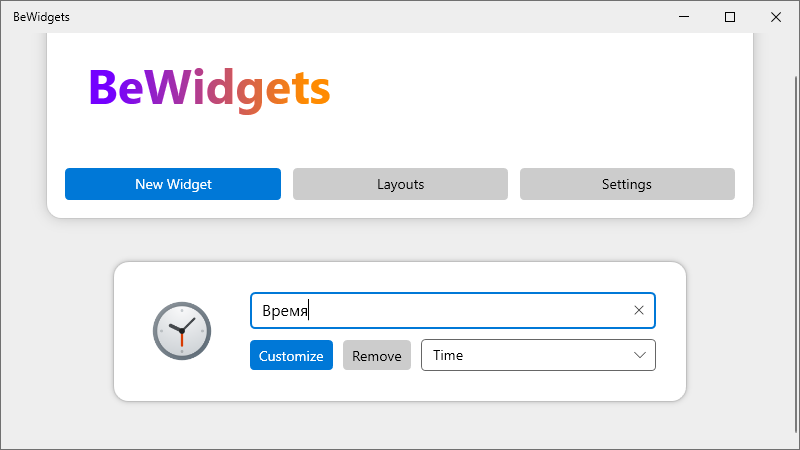Focus the widget name field containing Время
The image size is (800, 450).
tap(453, 310)
